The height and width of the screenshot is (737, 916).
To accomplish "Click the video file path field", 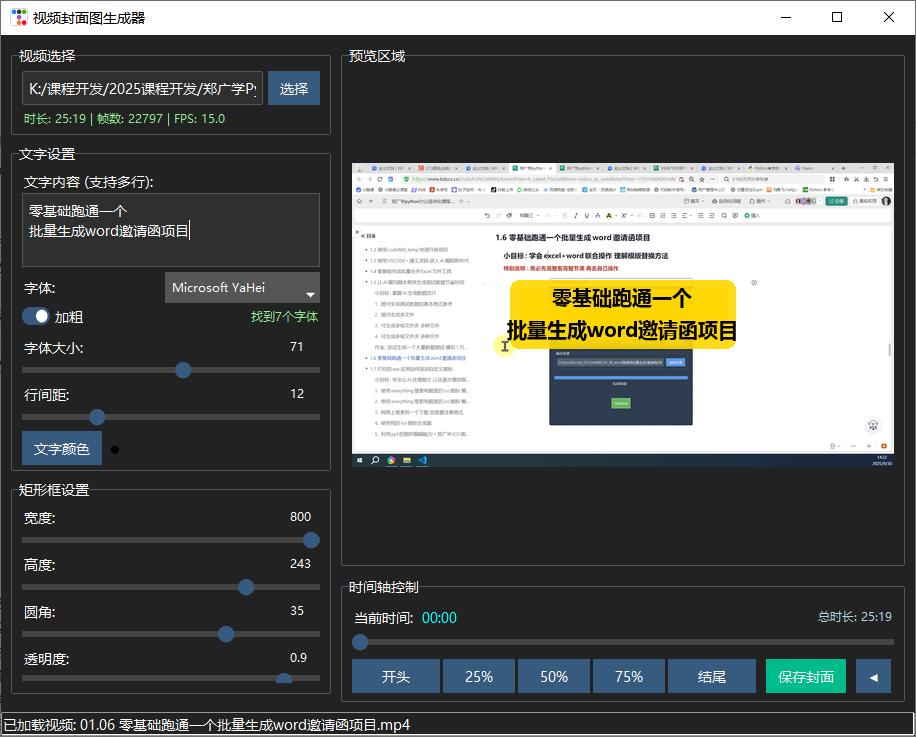I will tap(143, 89).
